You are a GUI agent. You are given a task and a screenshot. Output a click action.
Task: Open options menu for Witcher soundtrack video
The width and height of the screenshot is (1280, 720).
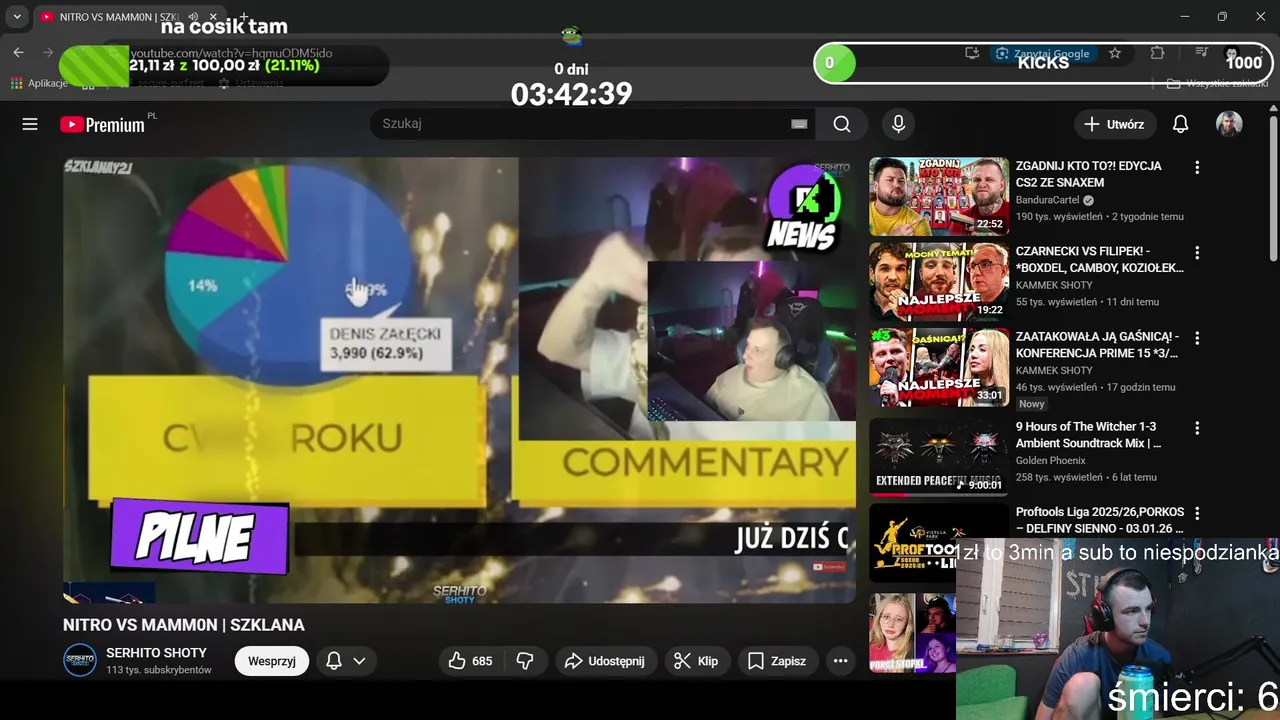coord(1197,428)
